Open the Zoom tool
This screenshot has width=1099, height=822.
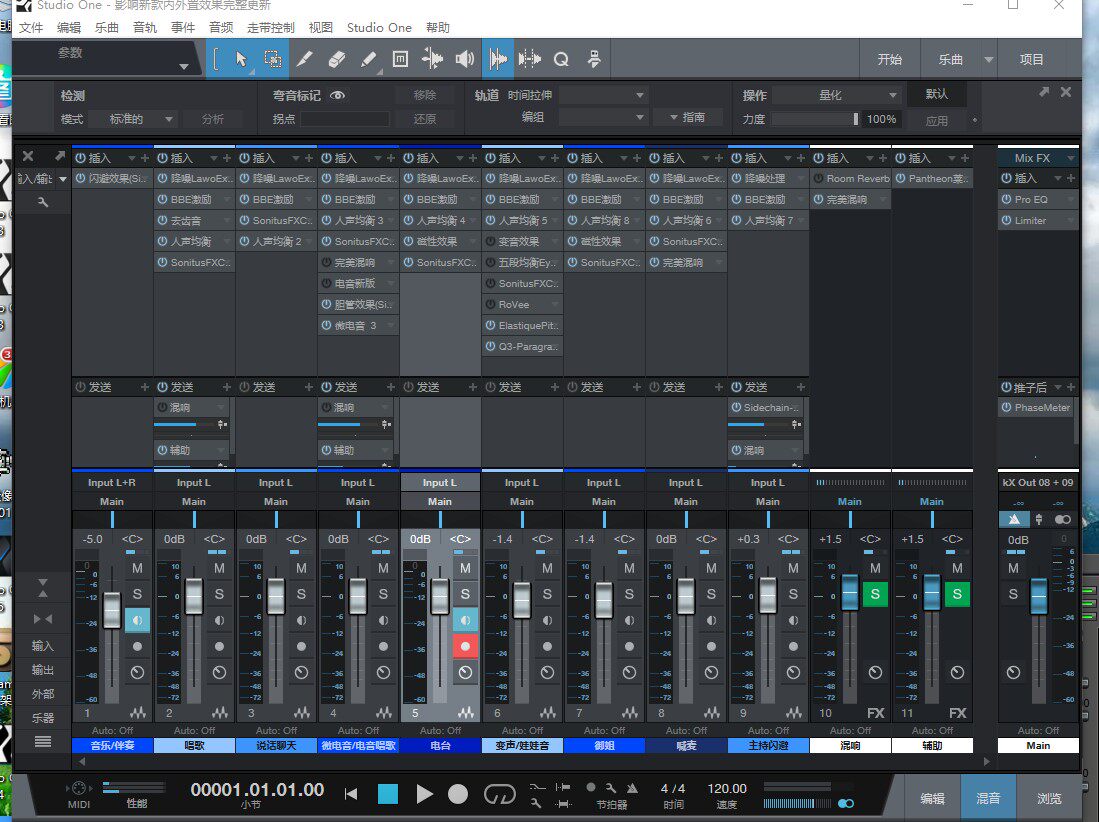[561, 59]
